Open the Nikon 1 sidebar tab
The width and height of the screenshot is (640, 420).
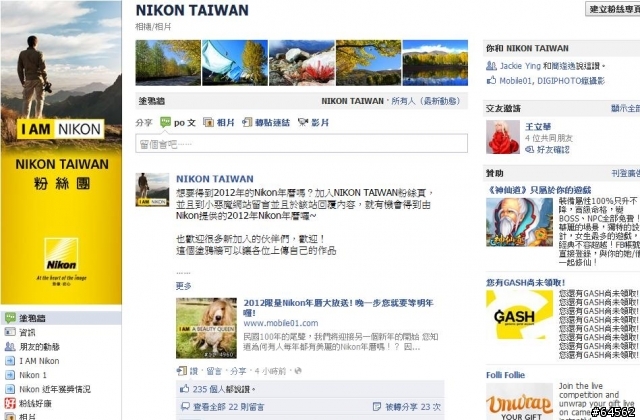coord(33,375)
